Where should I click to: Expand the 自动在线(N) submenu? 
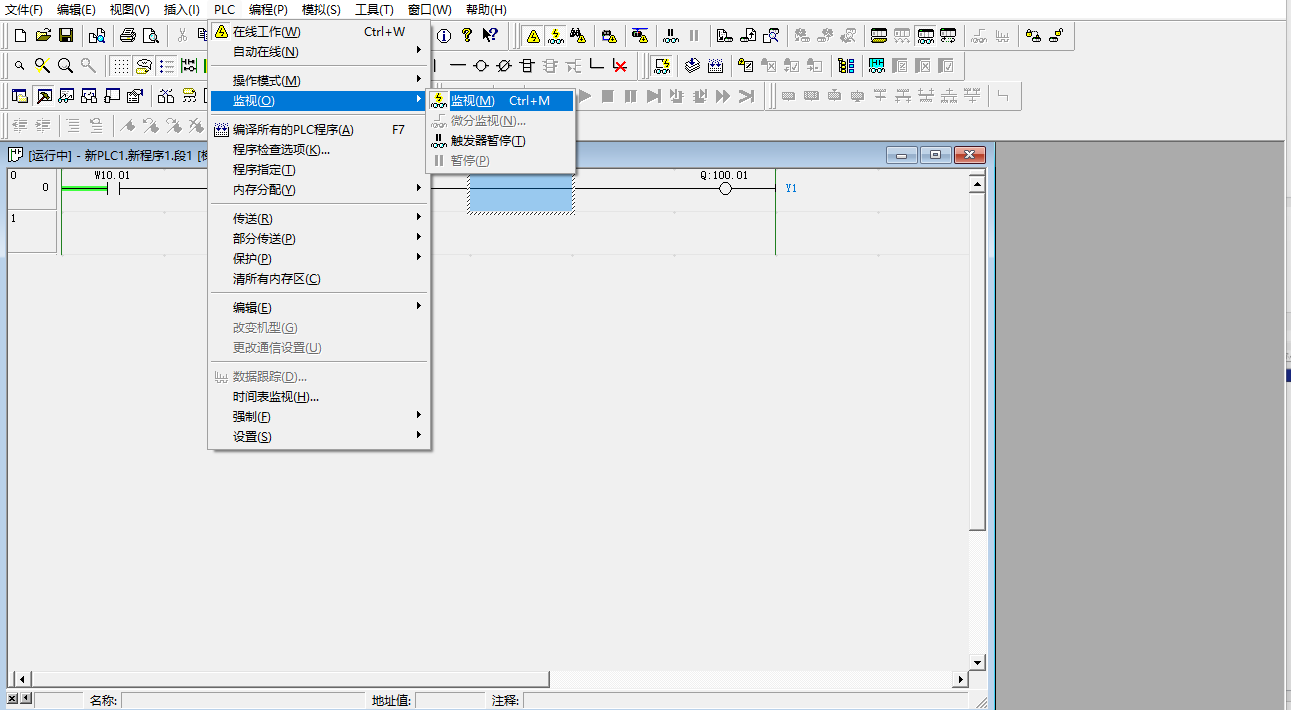click(319, 52)
